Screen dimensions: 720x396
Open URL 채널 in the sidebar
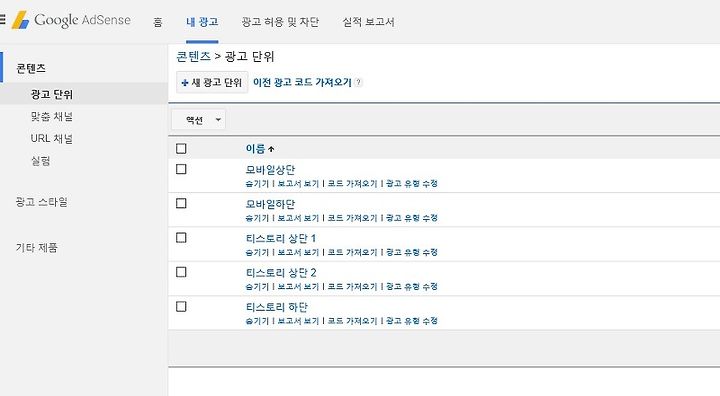click(x=52, y=138)
